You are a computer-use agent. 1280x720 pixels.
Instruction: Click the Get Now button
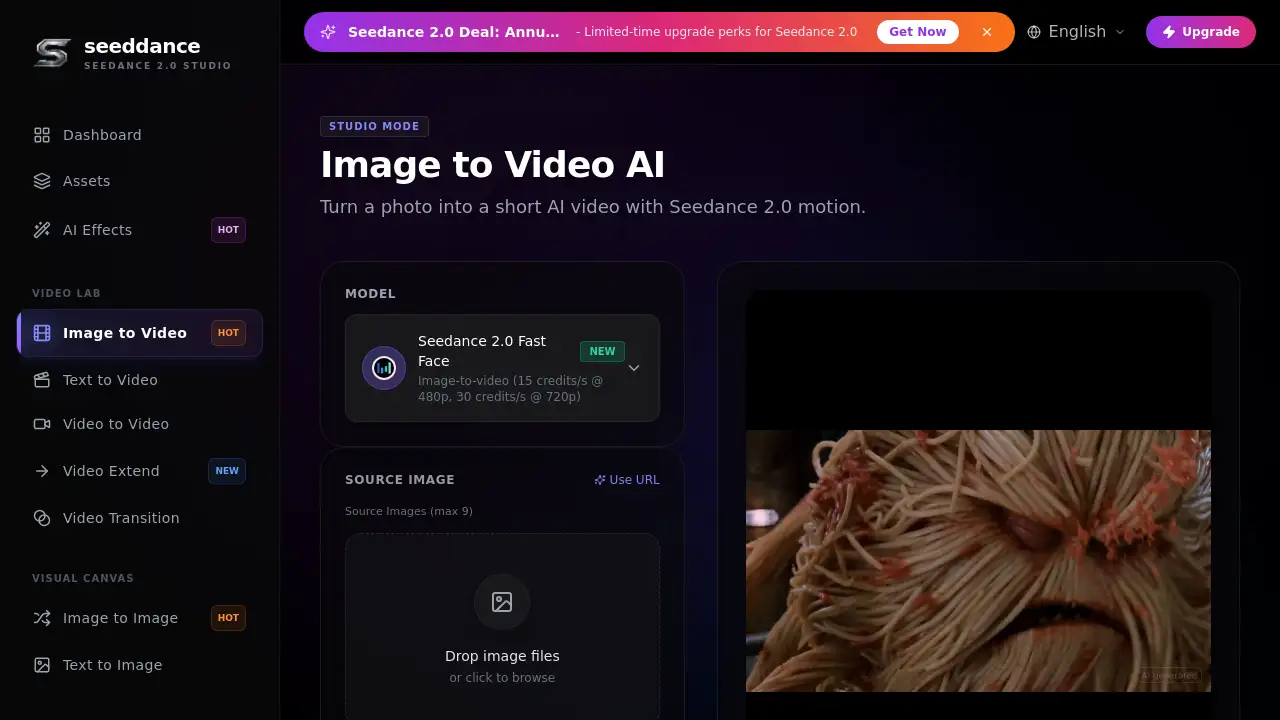918,32
